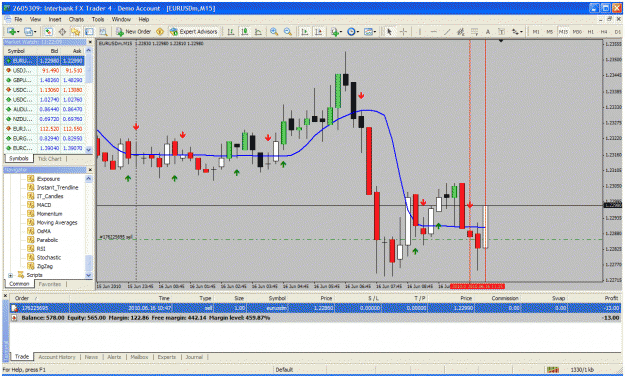The width and height of the screenshot is (625, 376).
Task: Select the M15 timeframe button
Action: pos(563,31)
